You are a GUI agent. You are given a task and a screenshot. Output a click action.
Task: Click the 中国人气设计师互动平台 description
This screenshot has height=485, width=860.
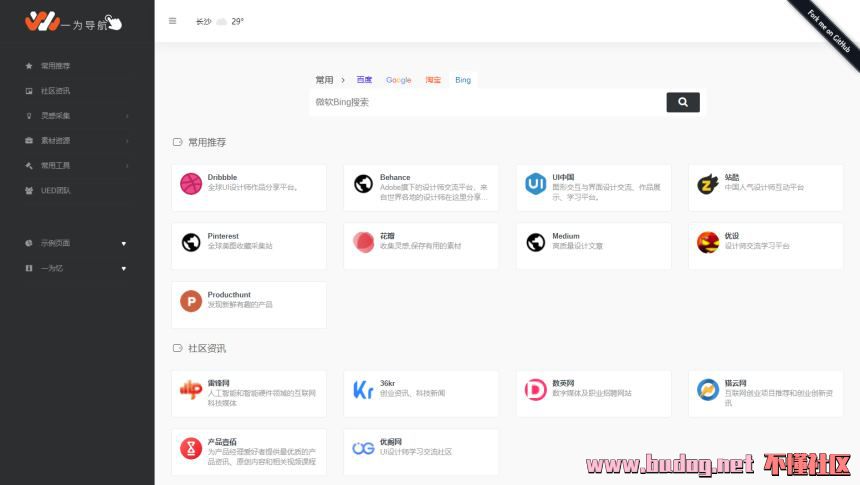(x=764, y=187)
